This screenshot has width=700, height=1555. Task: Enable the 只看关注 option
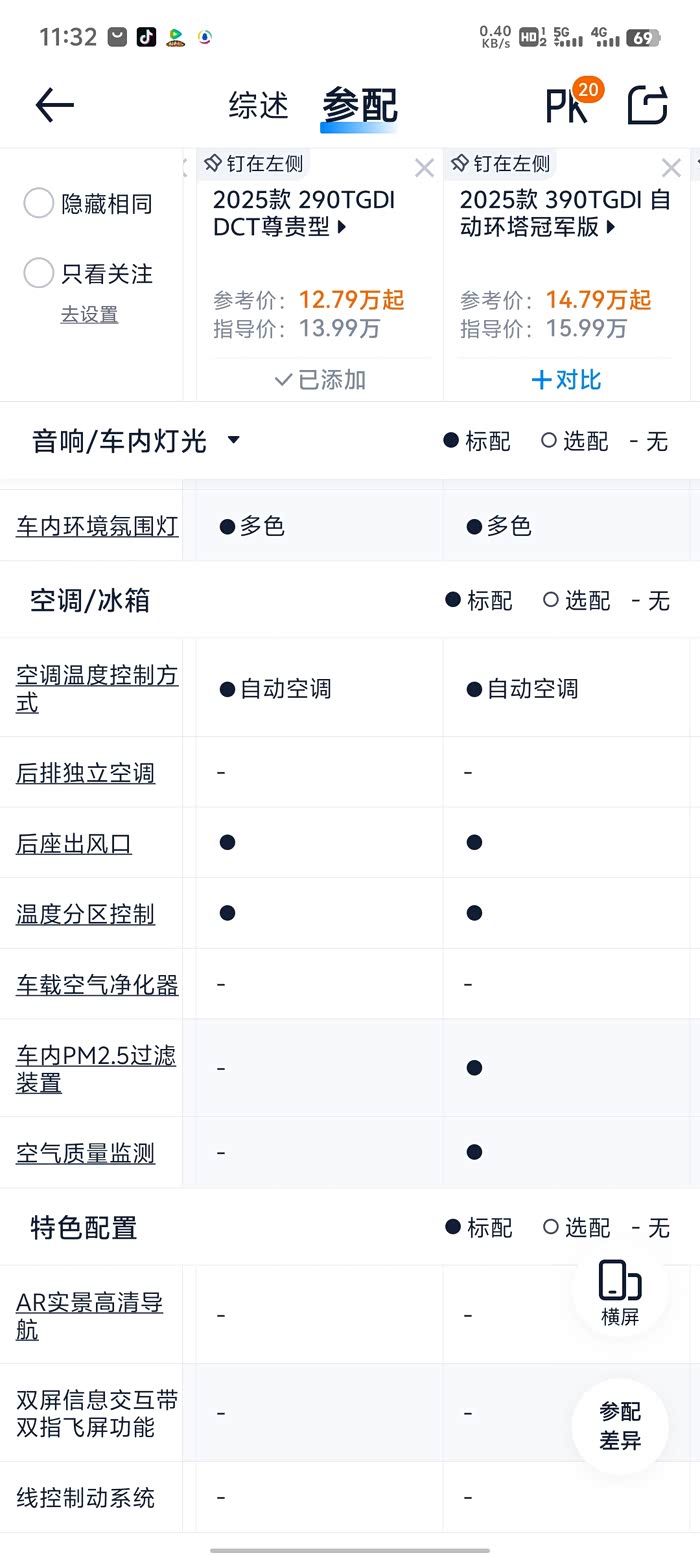pyautogui.click(x=38, y=273)
